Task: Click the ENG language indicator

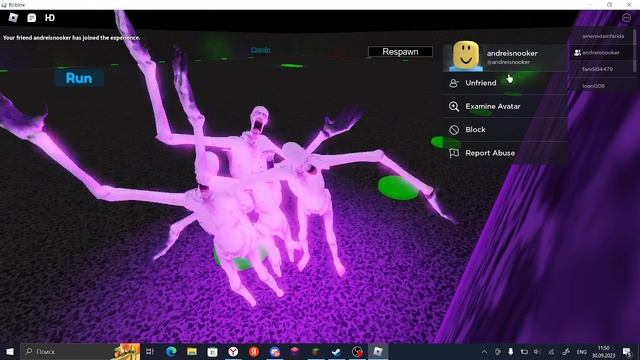Action: coord(582,351)
